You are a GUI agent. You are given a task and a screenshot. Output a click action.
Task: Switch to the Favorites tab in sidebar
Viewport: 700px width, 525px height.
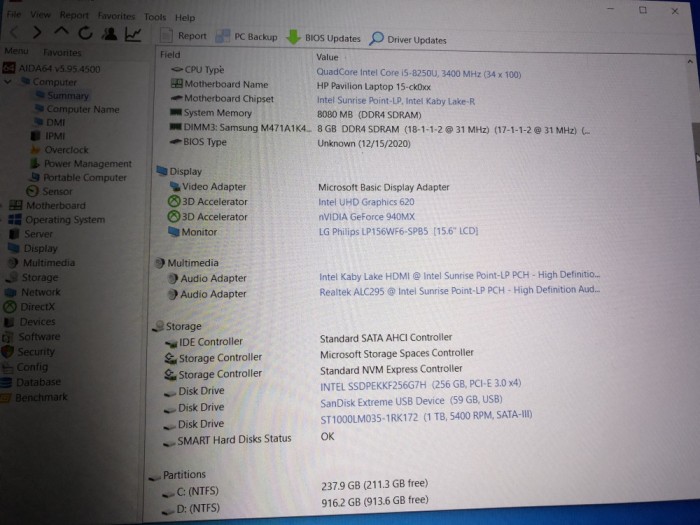62,53
